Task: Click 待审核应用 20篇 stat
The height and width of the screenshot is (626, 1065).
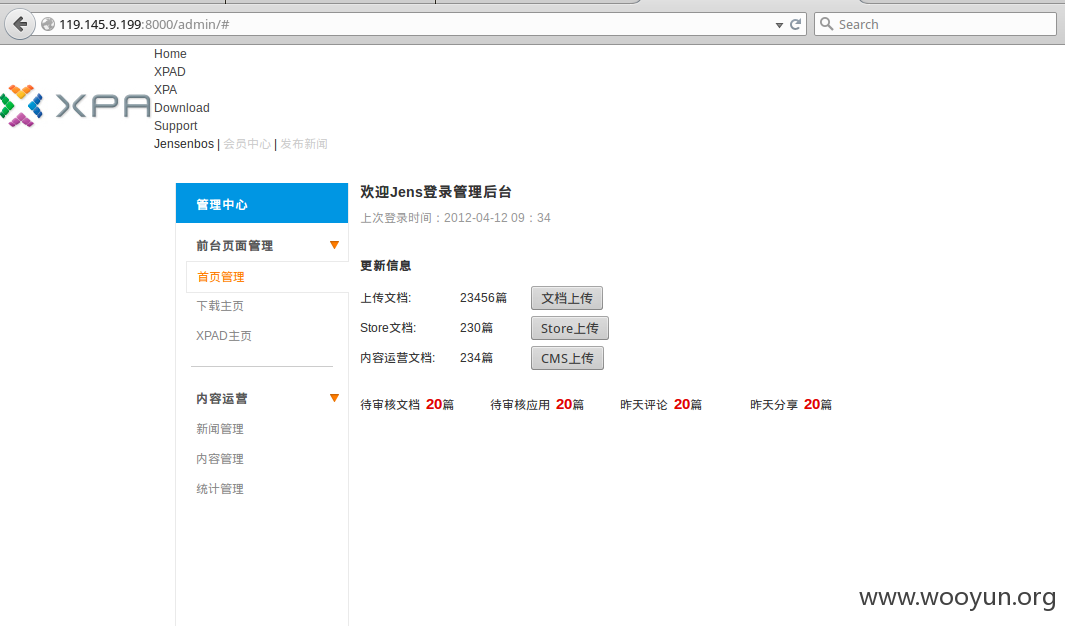Action: click(537, 405)
